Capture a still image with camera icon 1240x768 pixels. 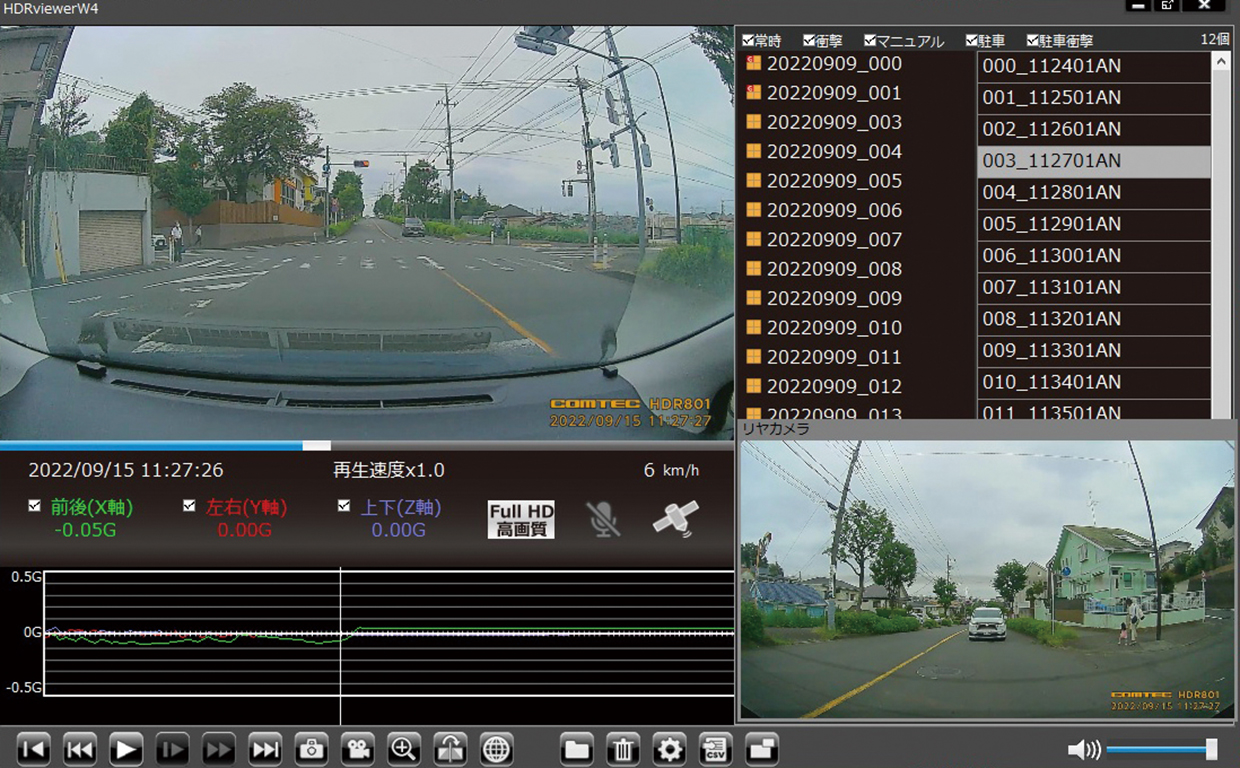(311, 749)
